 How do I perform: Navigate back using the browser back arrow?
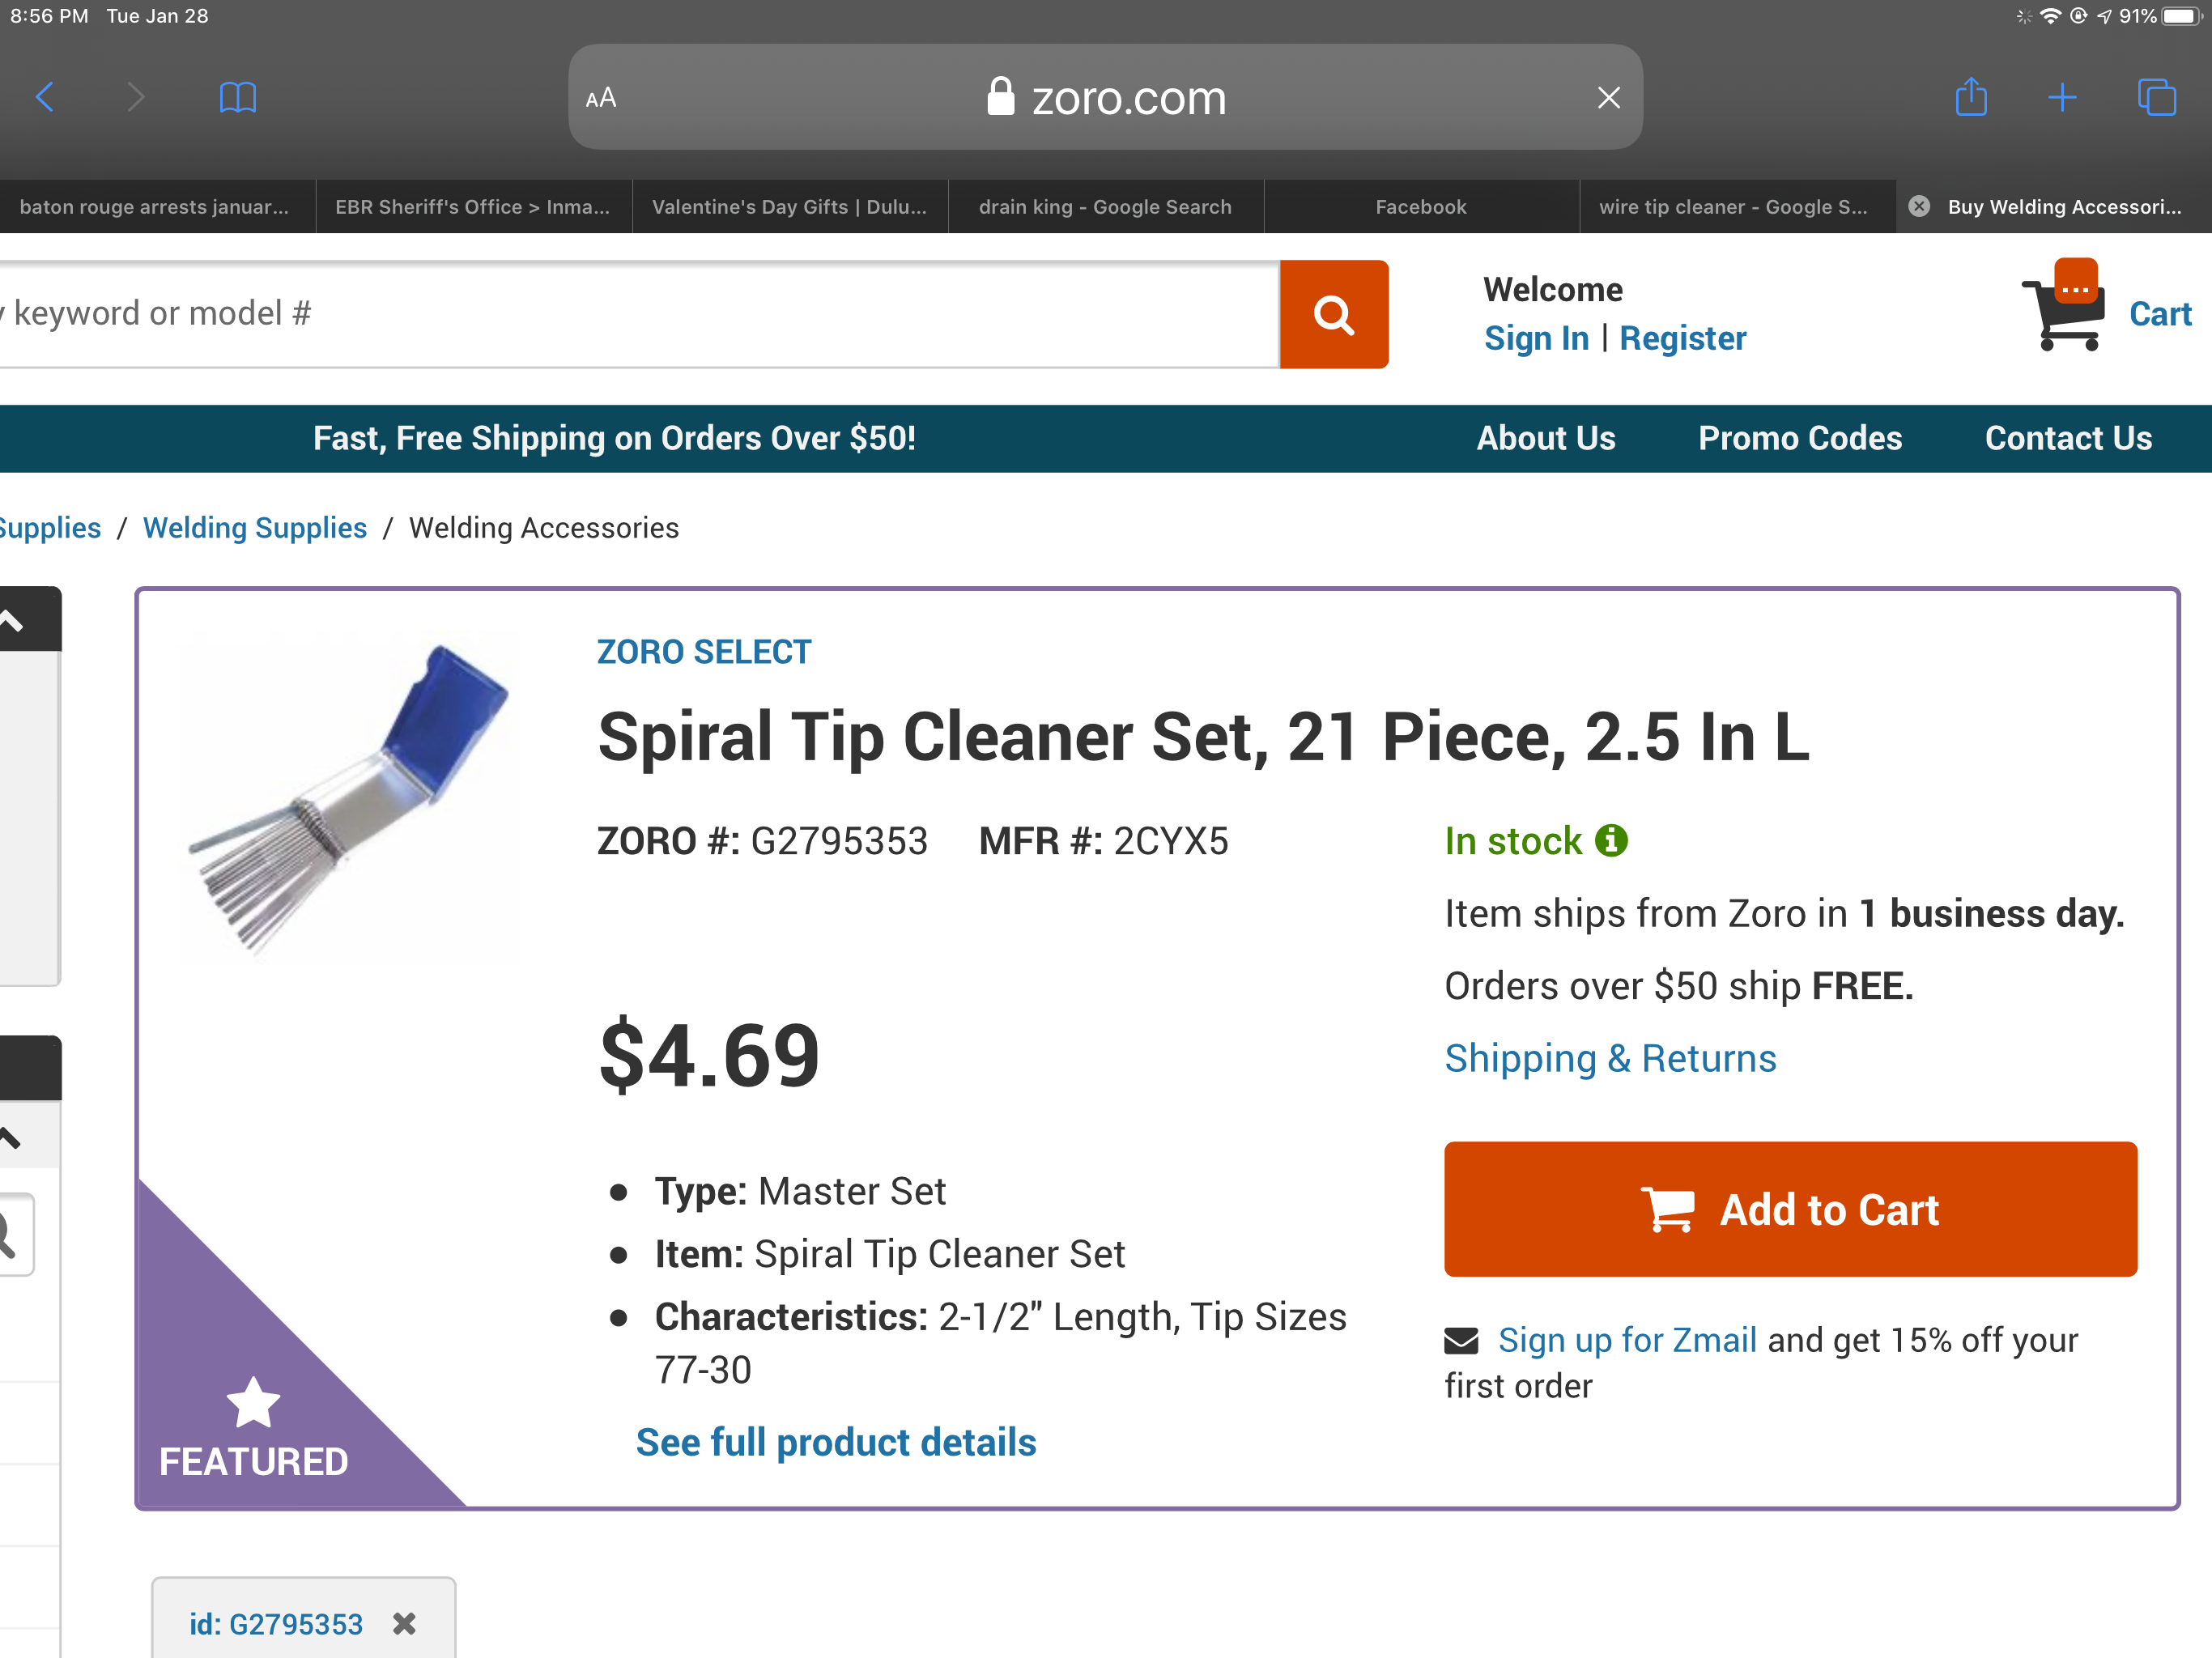coord(45,97)
